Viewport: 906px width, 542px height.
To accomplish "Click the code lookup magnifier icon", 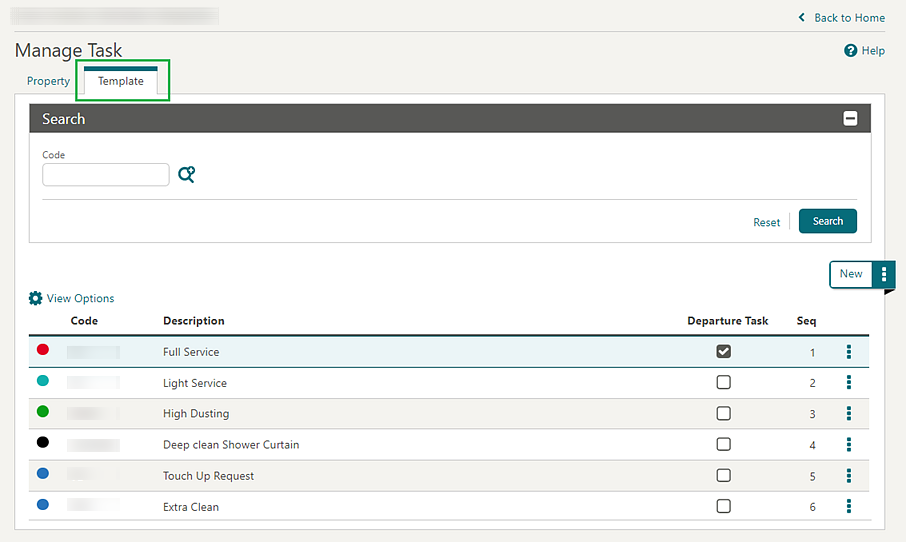I will [x=186, y=174].
